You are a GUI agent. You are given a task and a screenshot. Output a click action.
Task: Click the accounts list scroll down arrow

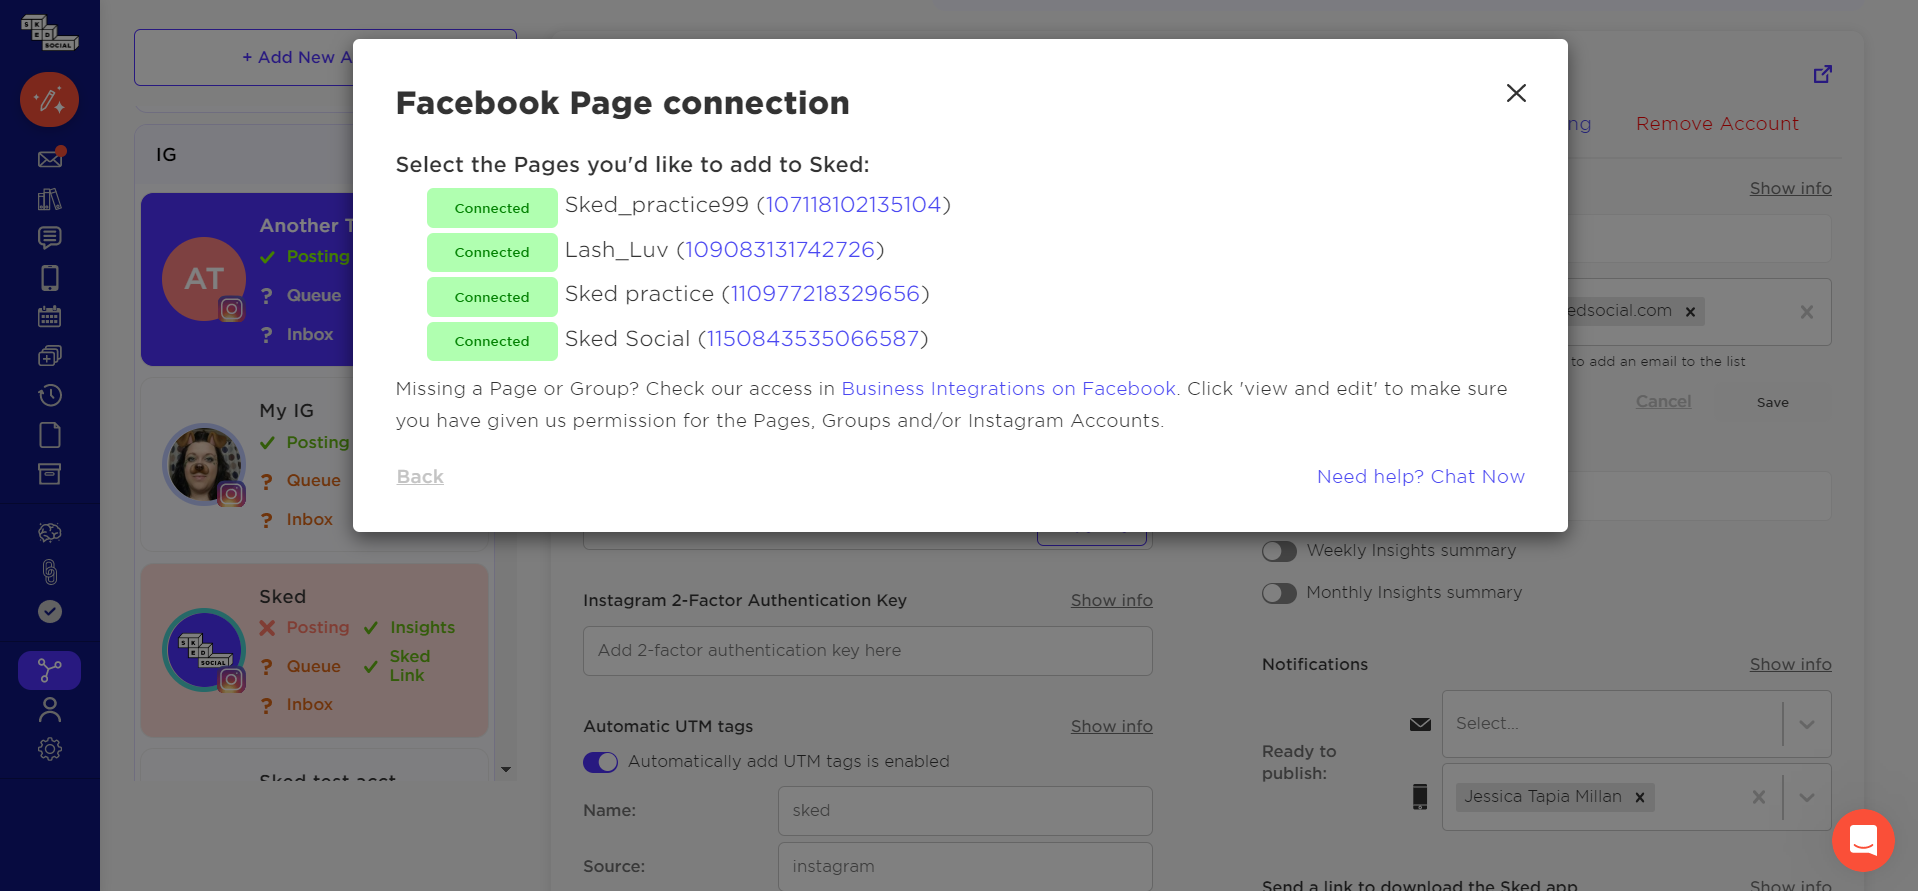[x=506, y=769]
